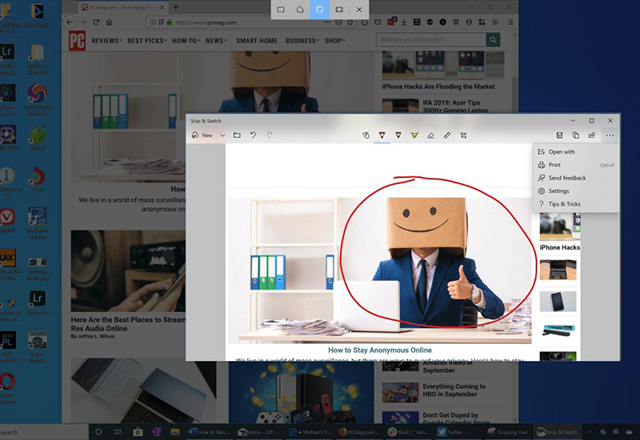
Task: Switch to Snipping Tool taskbar button
Action: click(x=508, y=432)
